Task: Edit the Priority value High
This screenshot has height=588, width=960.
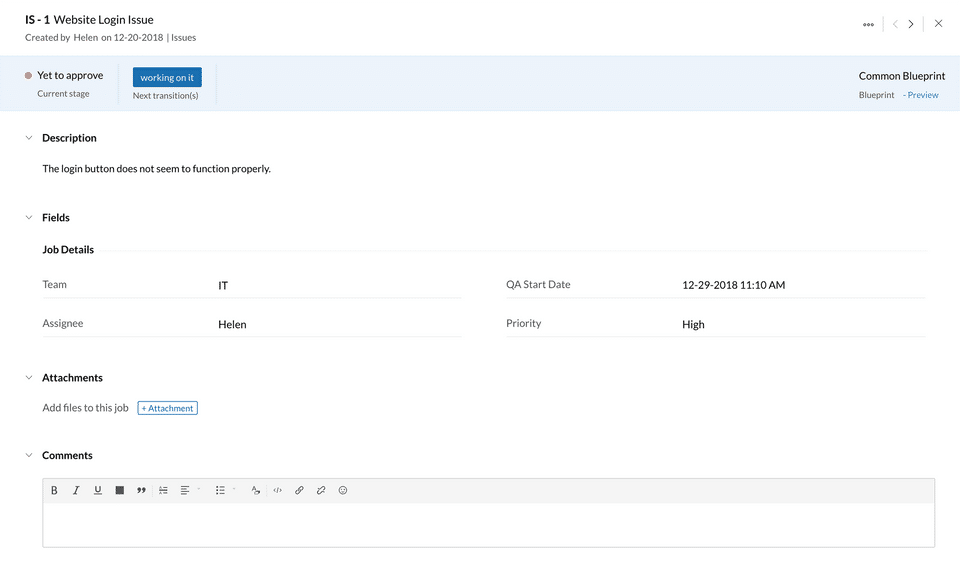Action: 693,325
